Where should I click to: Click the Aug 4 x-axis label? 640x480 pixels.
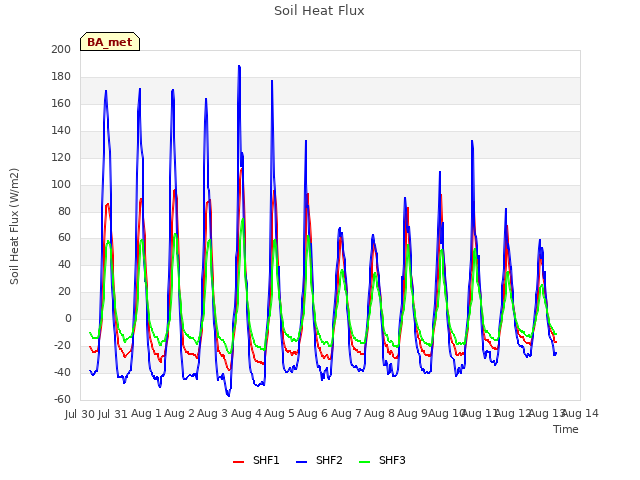tap(246, 413)
